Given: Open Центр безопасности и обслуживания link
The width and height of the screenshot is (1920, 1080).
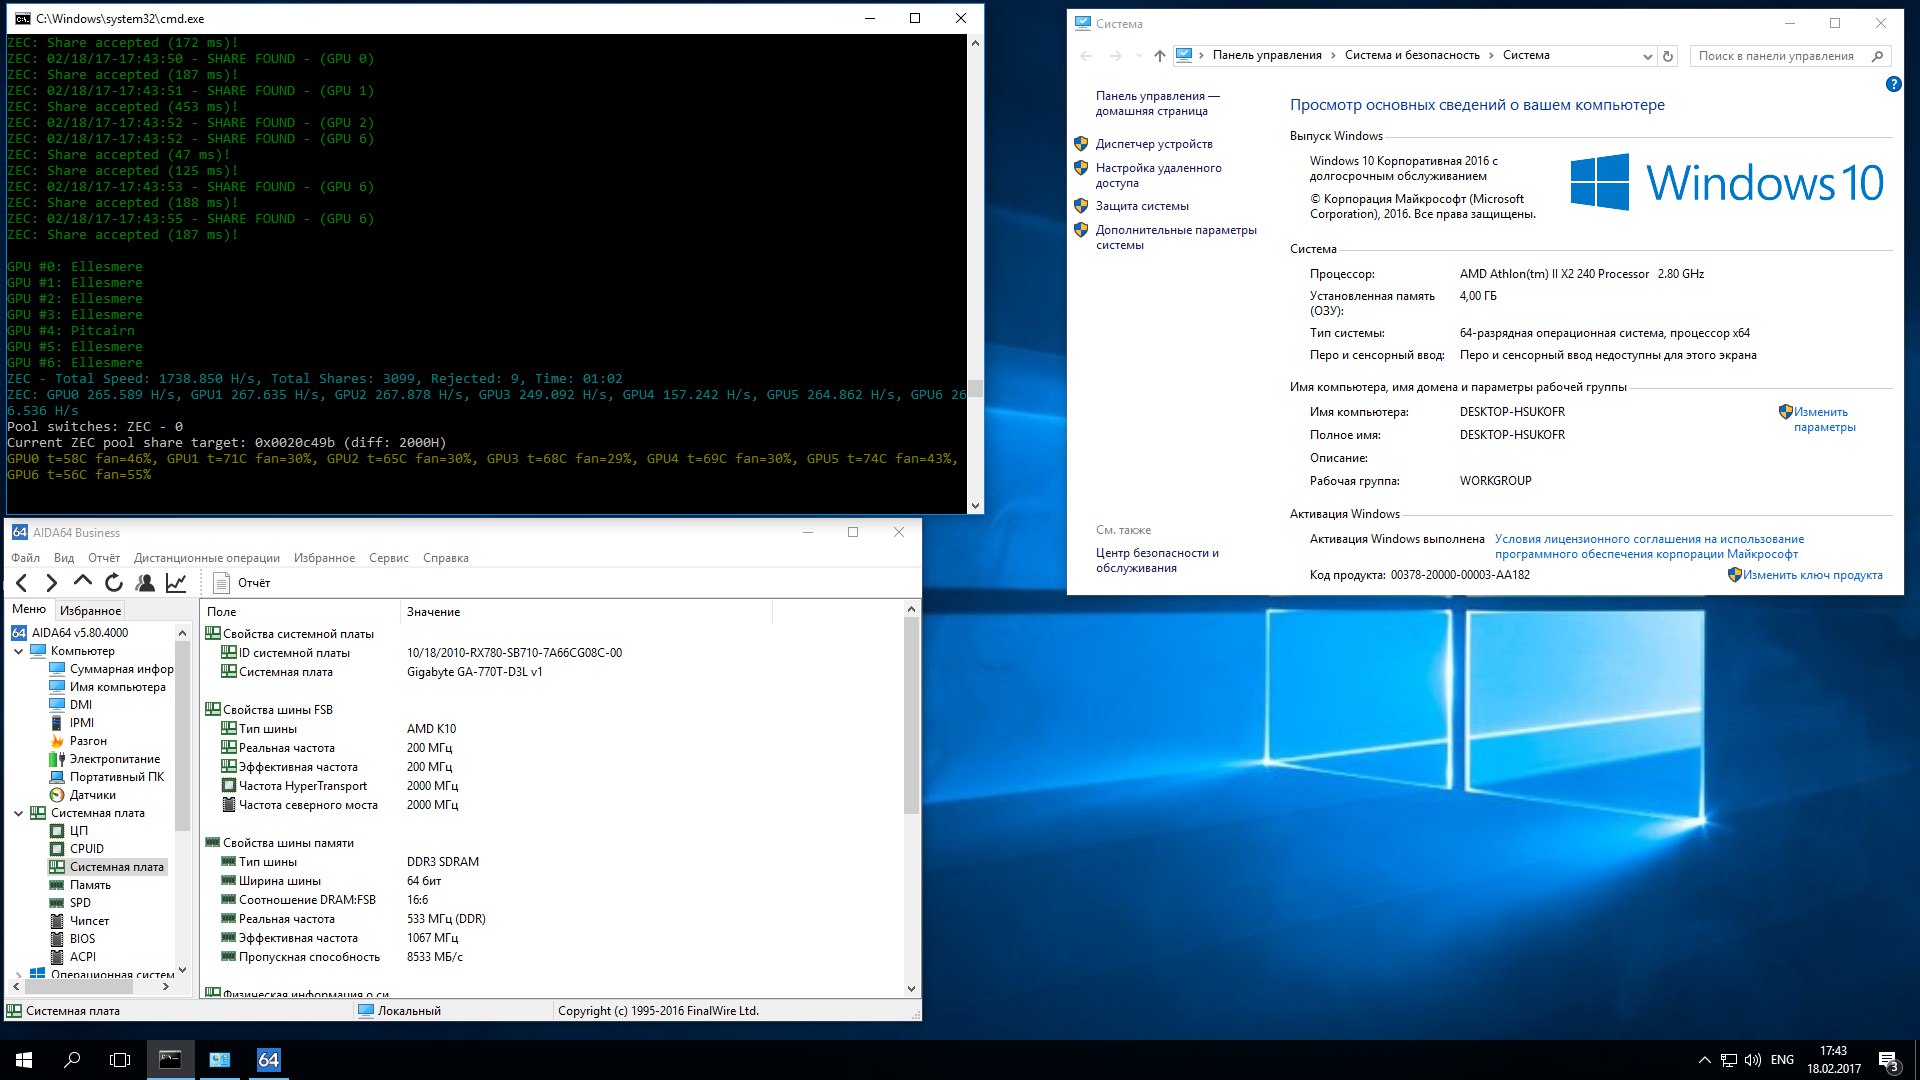Looking at the screenshot, I should pos(1157,560).
